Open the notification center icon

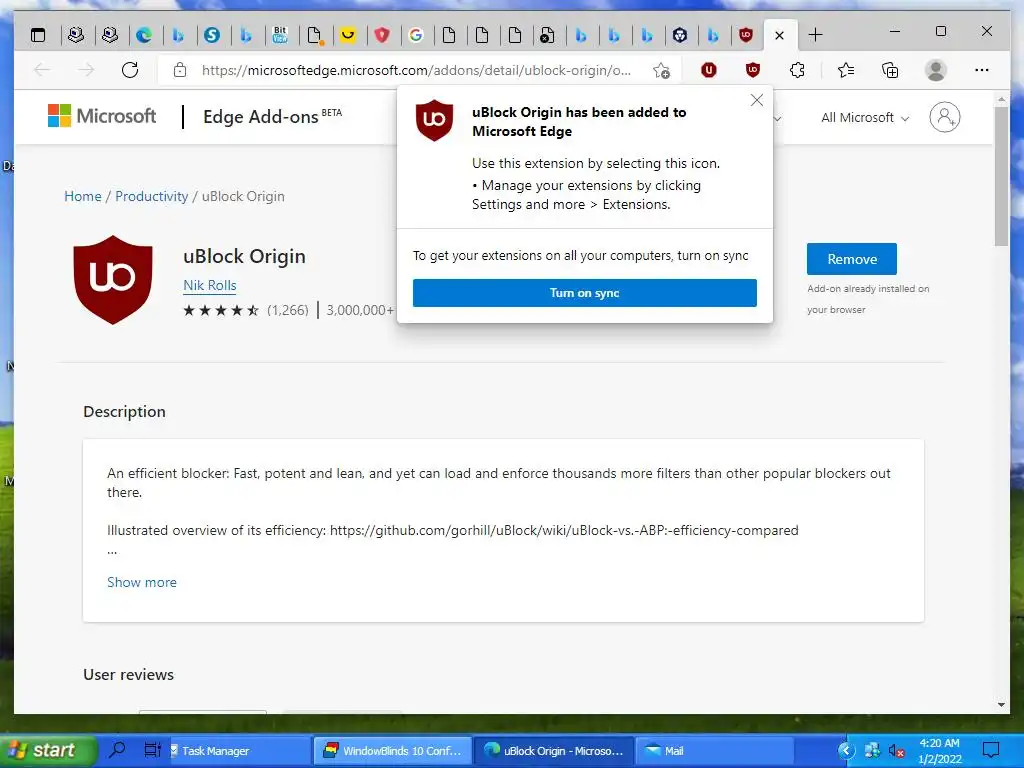(991, 750)
